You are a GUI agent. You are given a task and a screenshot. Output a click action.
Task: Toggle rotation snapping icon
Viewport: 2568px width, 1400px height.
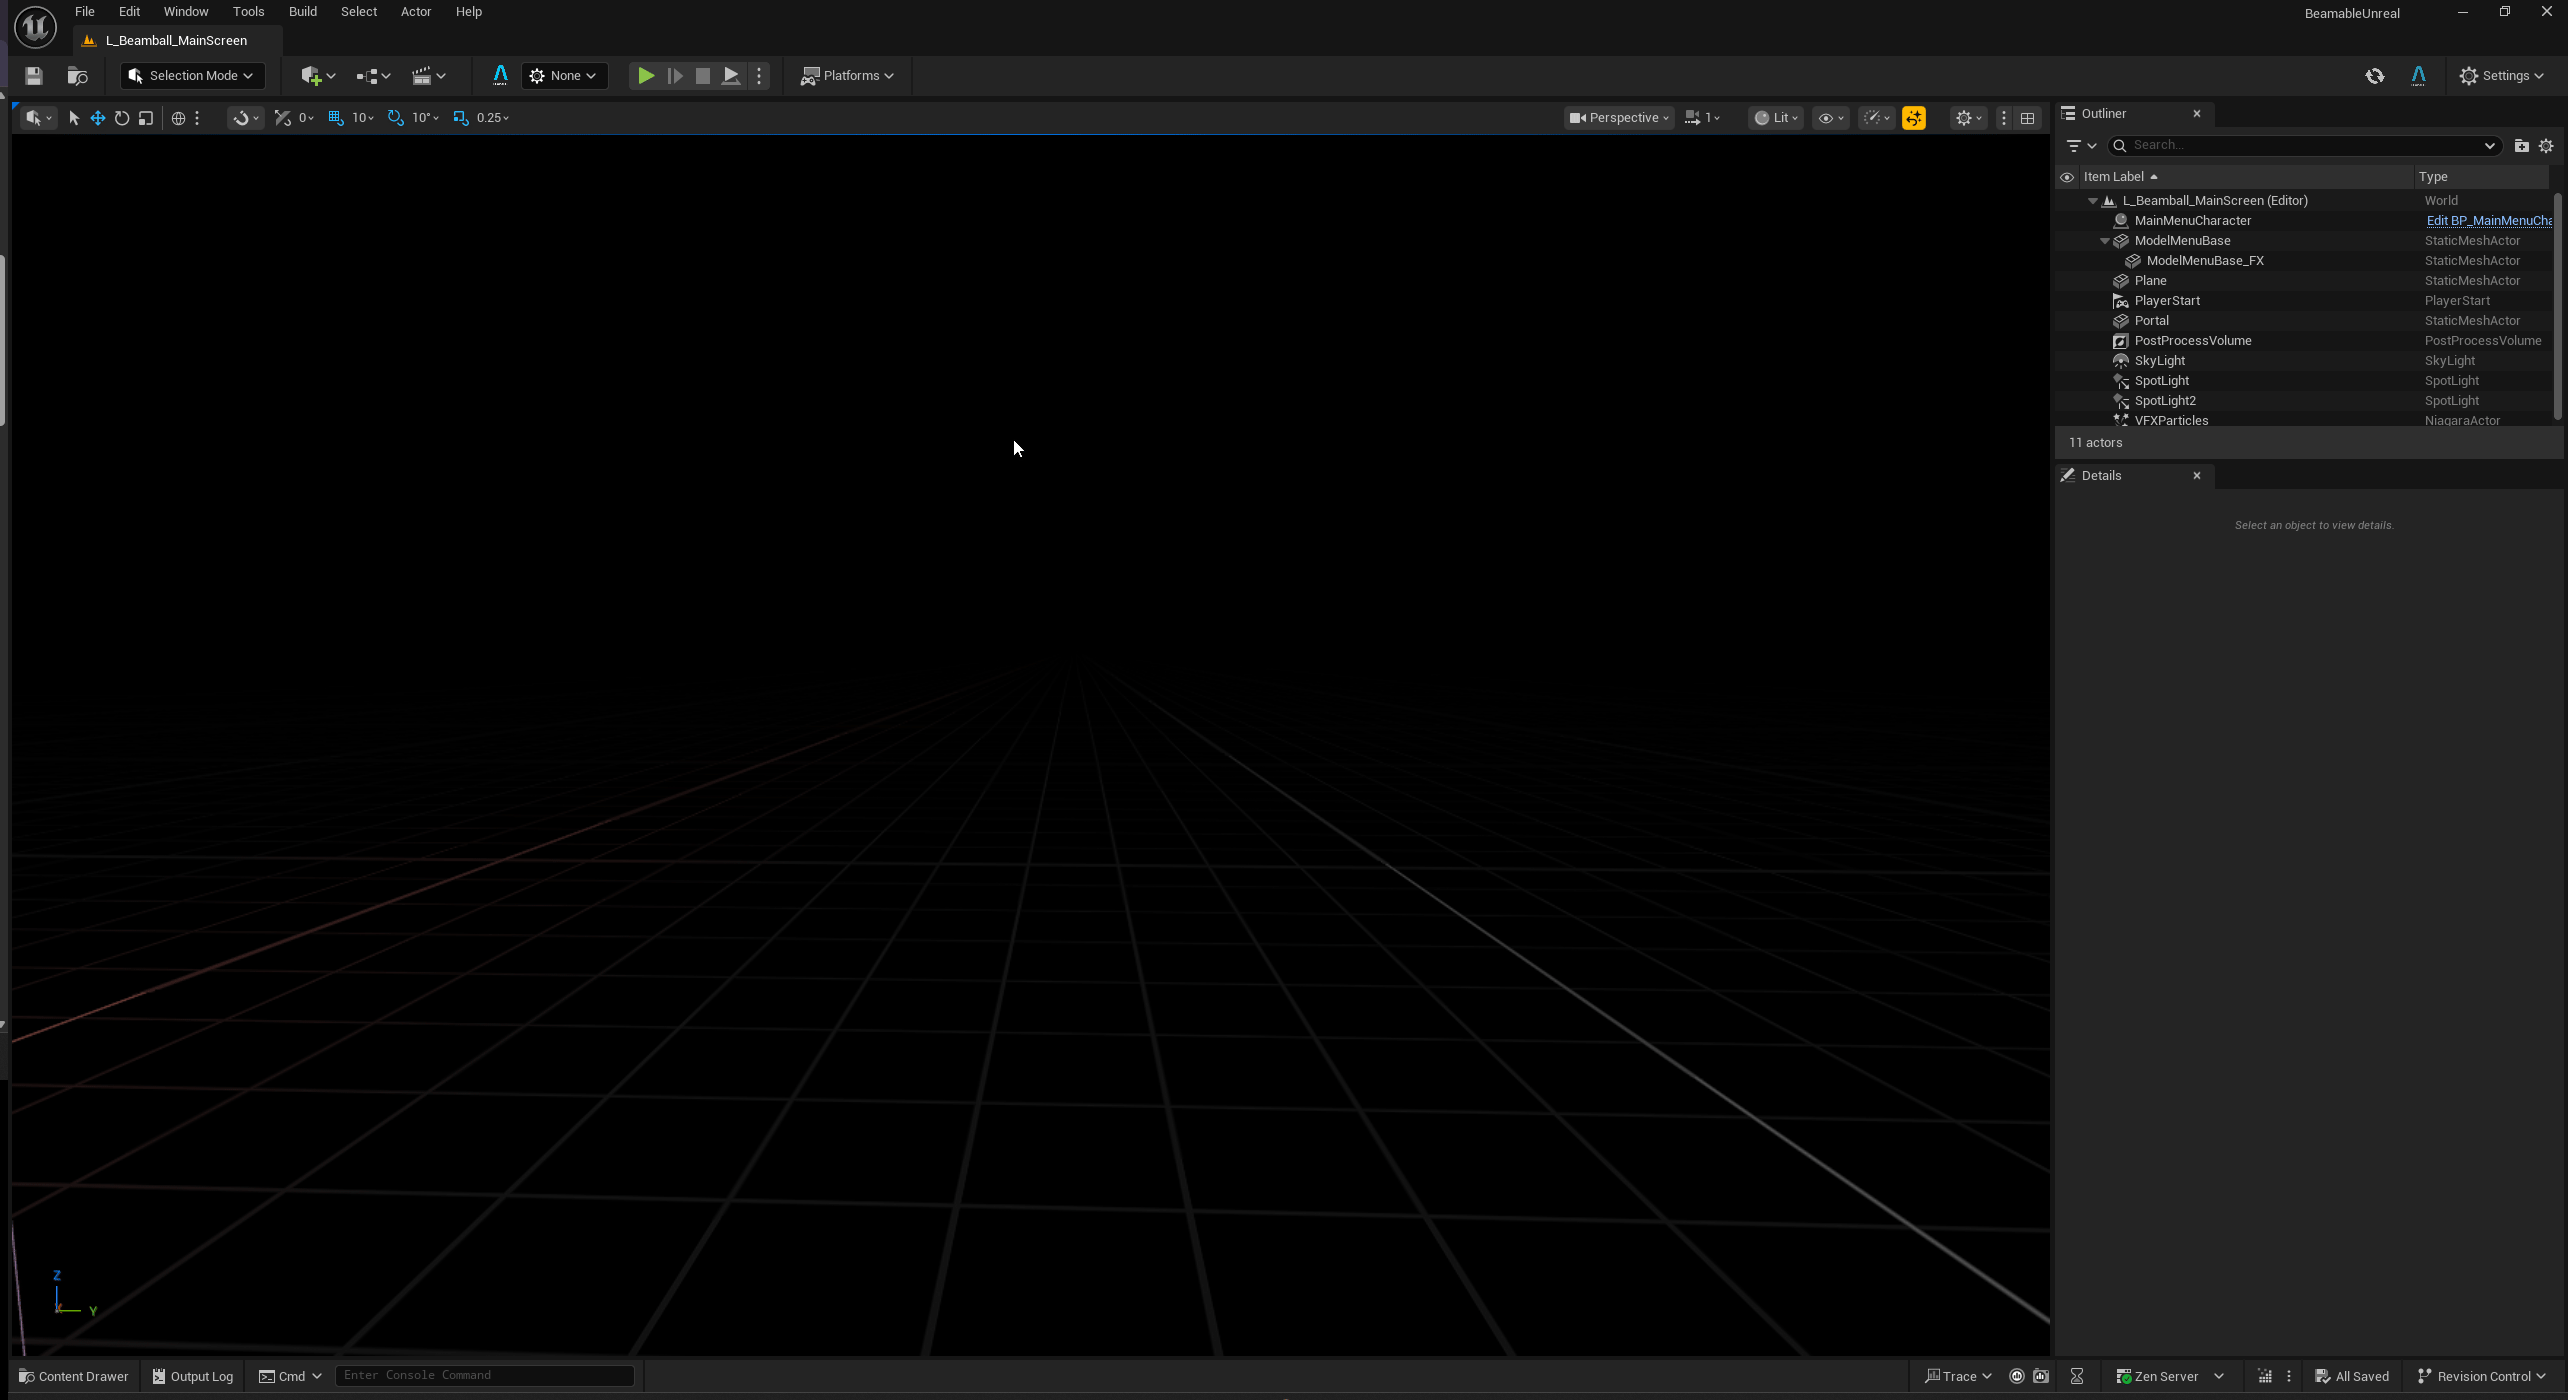[x=396, y=118]
